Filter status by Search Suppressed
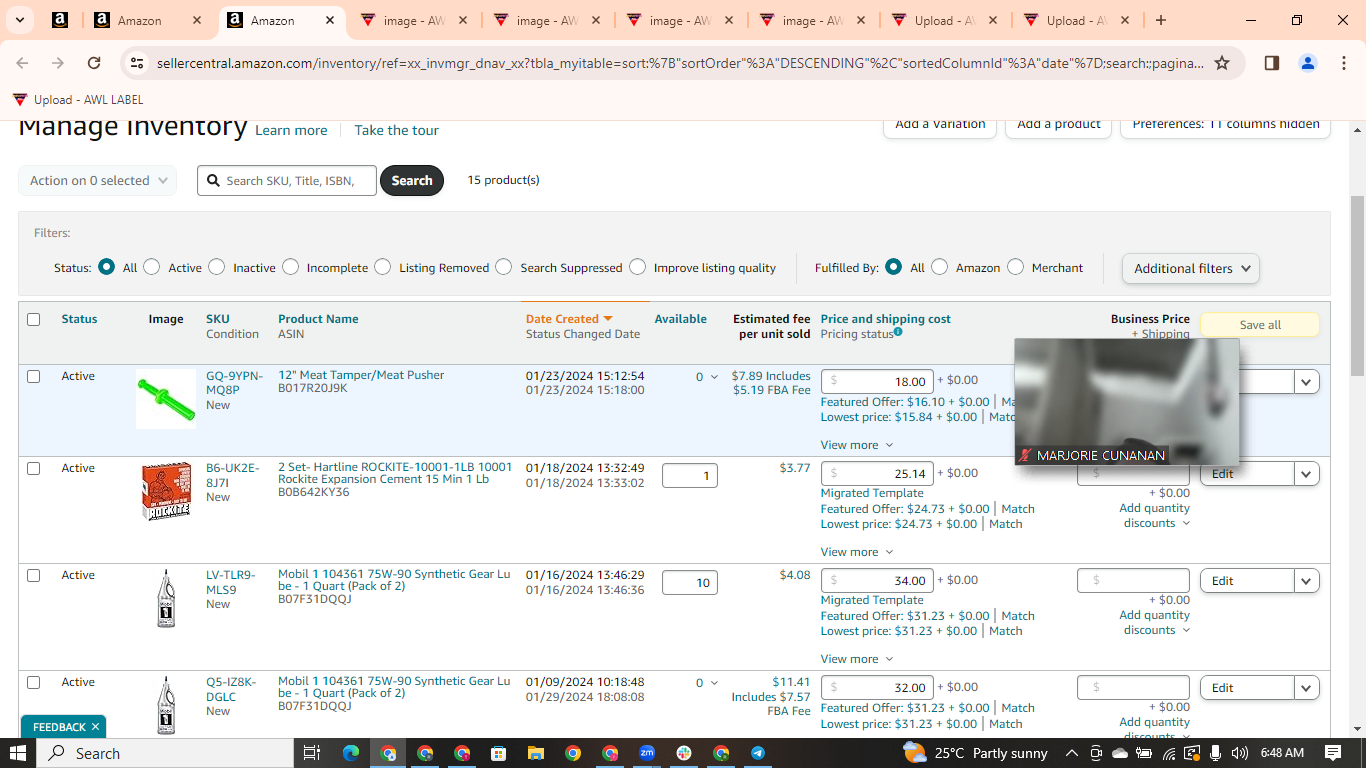 (504, 267)
